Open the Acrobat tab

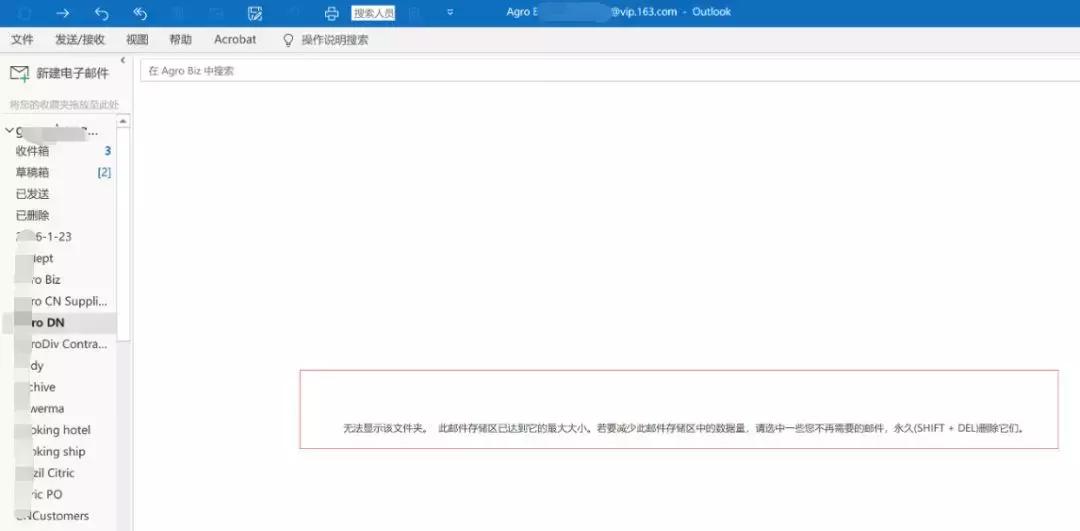(x=235, y=40)
